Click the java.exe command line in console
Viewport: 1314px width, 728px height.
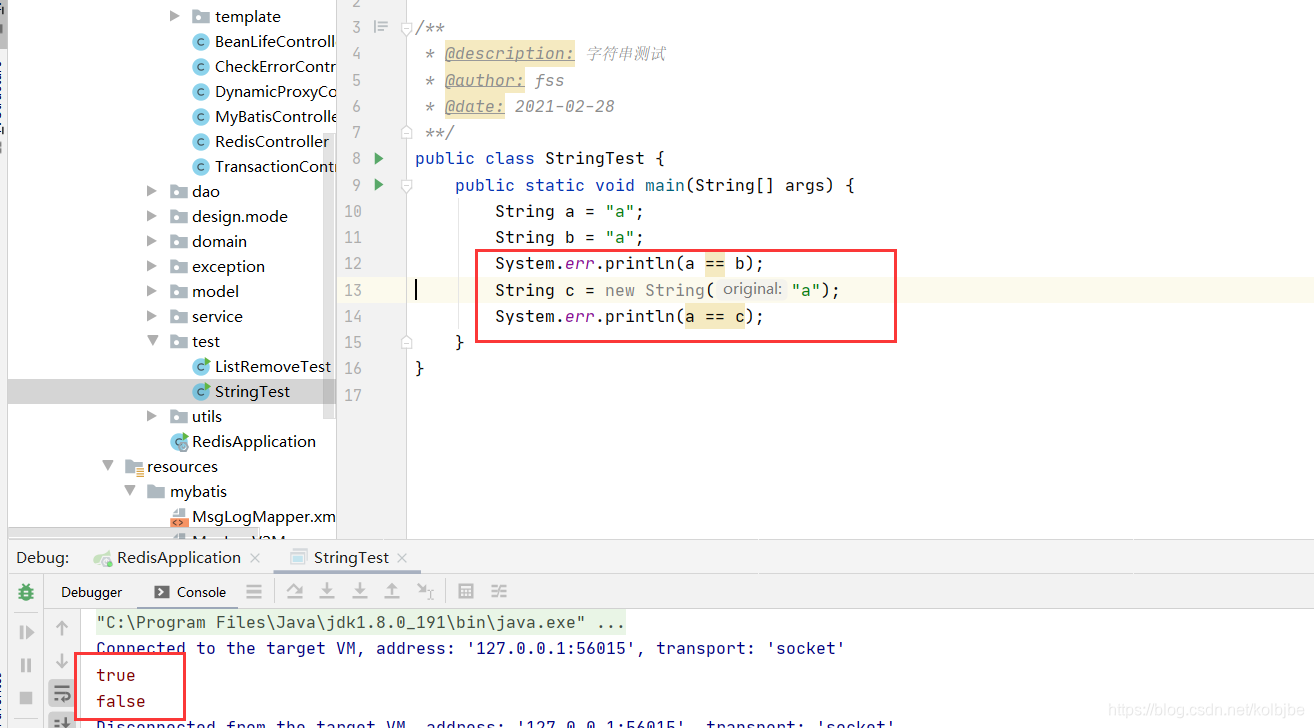360,622
